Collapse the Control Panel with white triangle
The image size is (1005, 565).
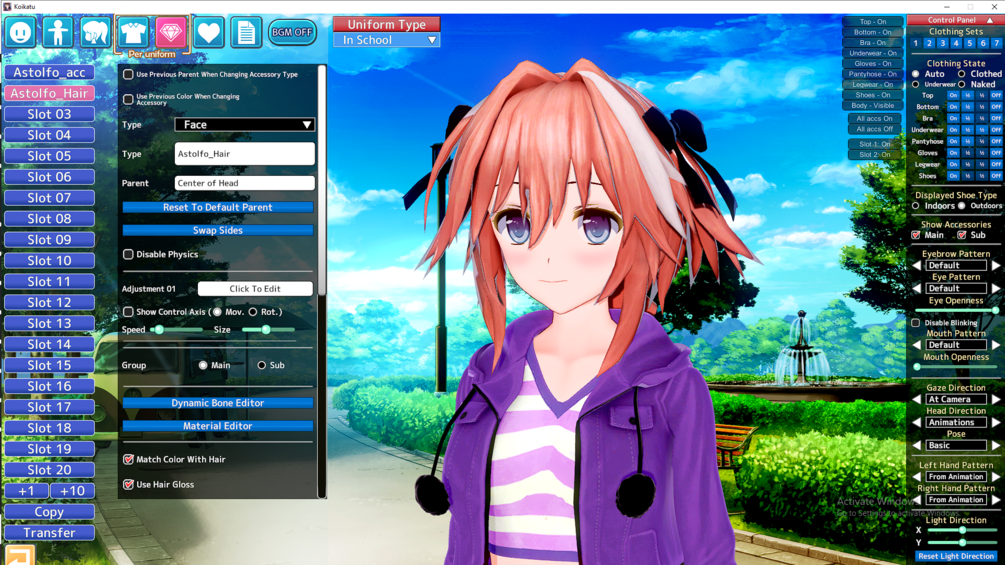click(990, 20)
